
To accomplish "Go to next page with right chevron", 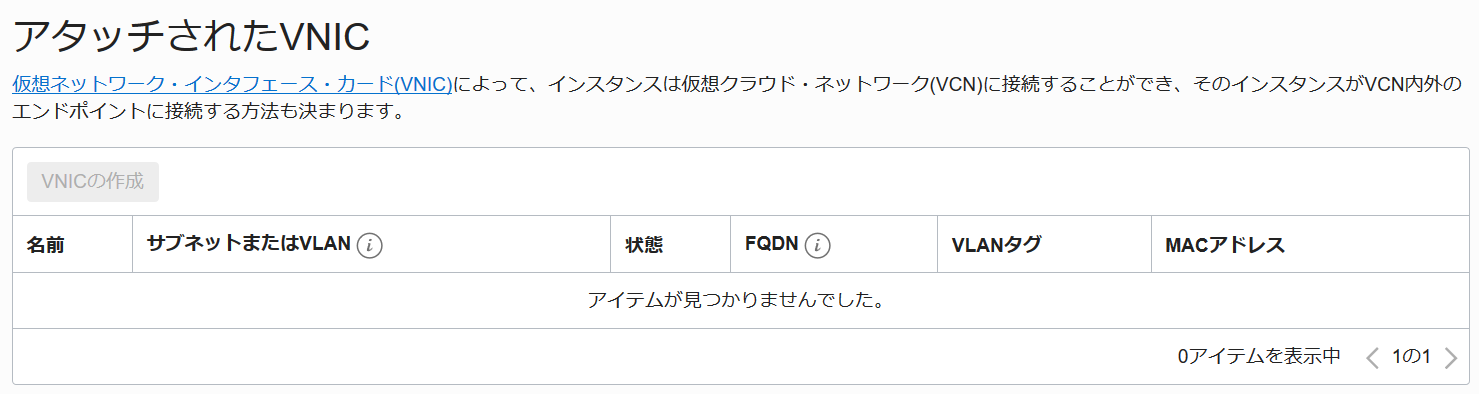I will pos(1451,357).
